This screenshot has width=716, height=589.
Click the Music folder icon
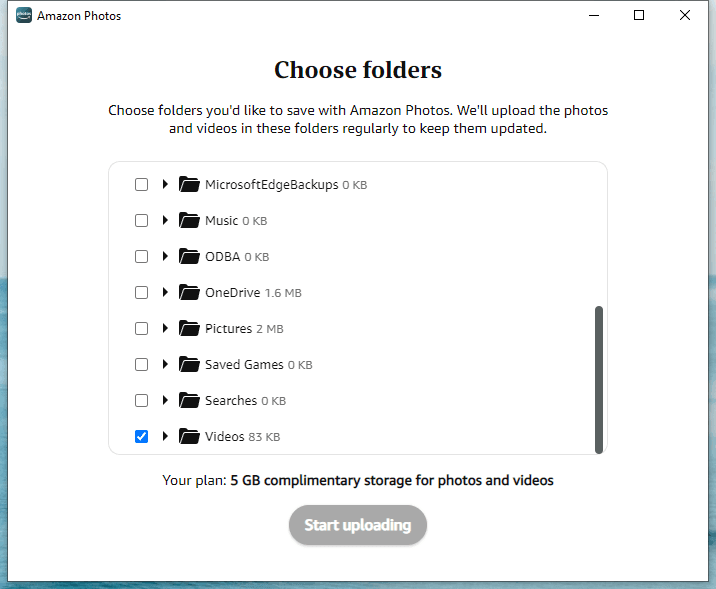click(190, 220)
